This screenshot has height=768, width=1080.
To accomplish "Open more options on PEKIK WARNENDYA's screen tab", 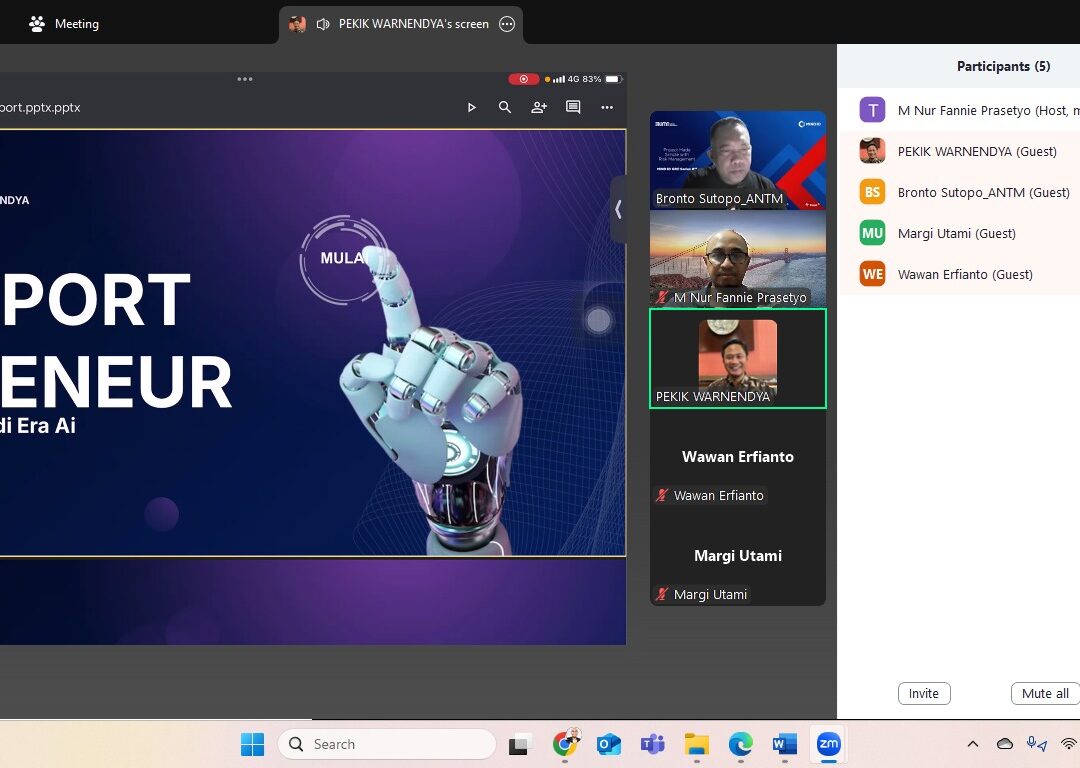I will click(507, 24).
